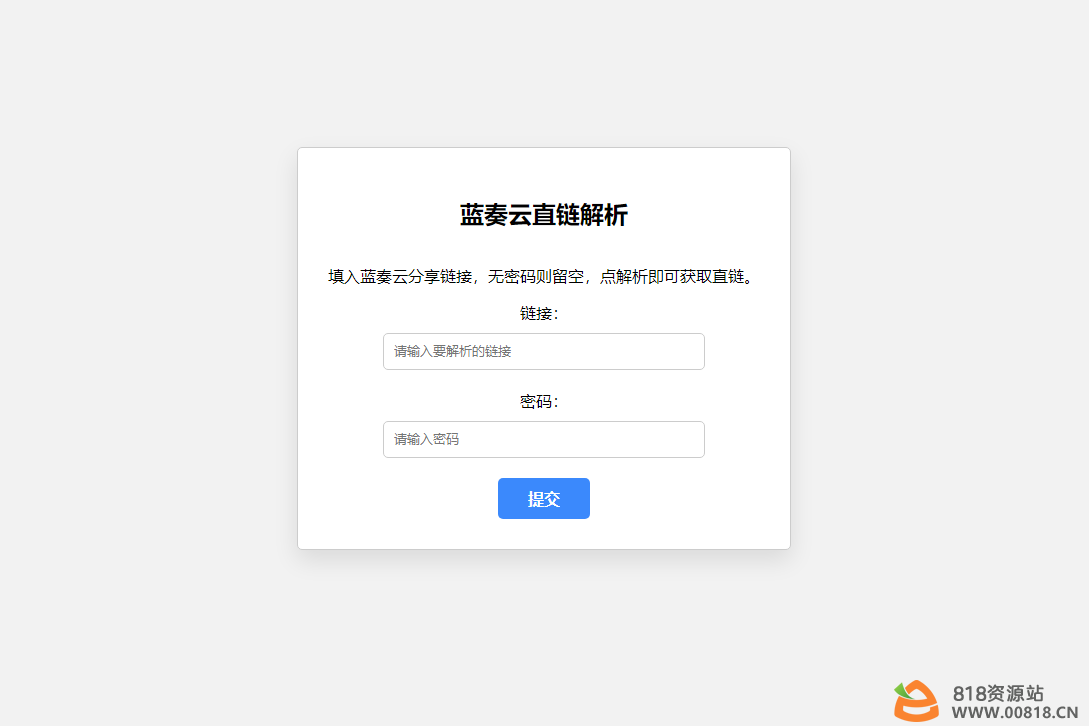Click the 蓝奏云直链解析 heading

(x=544, y=215)
